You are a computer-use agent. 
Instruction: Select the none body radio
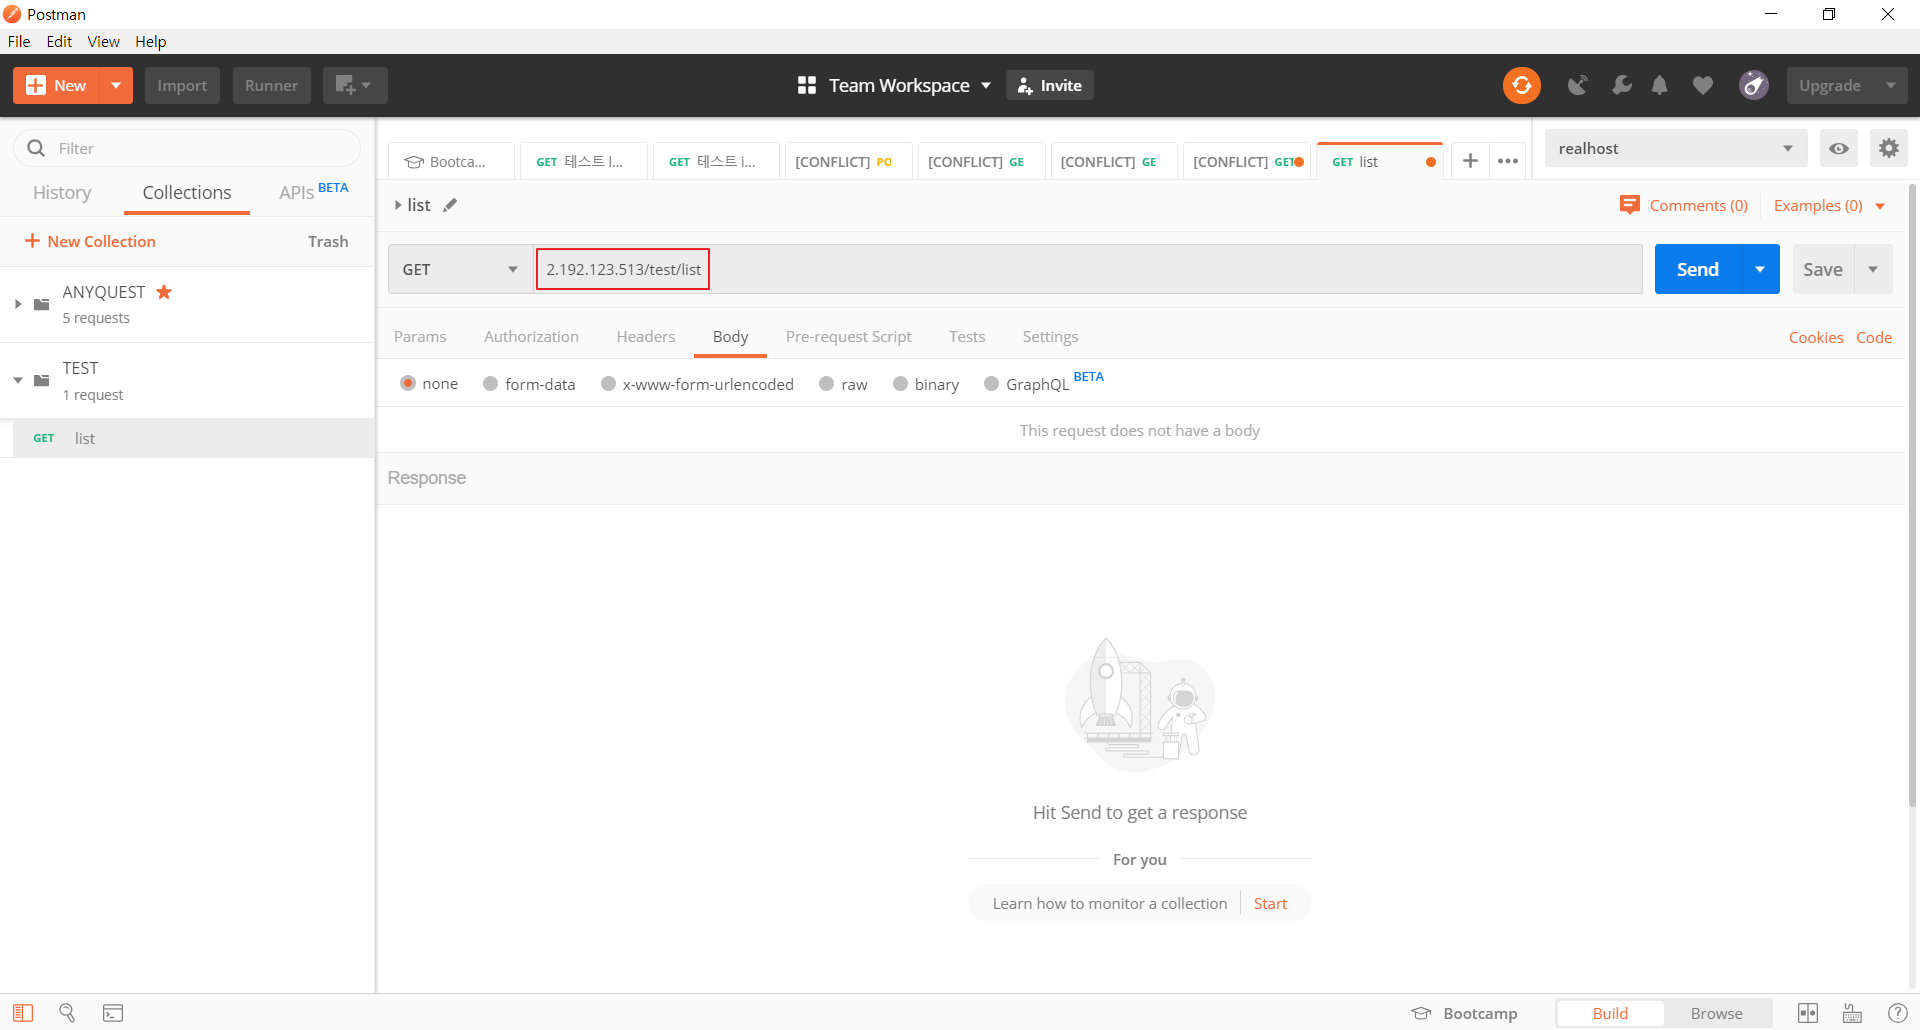click(x=407, y=383)
